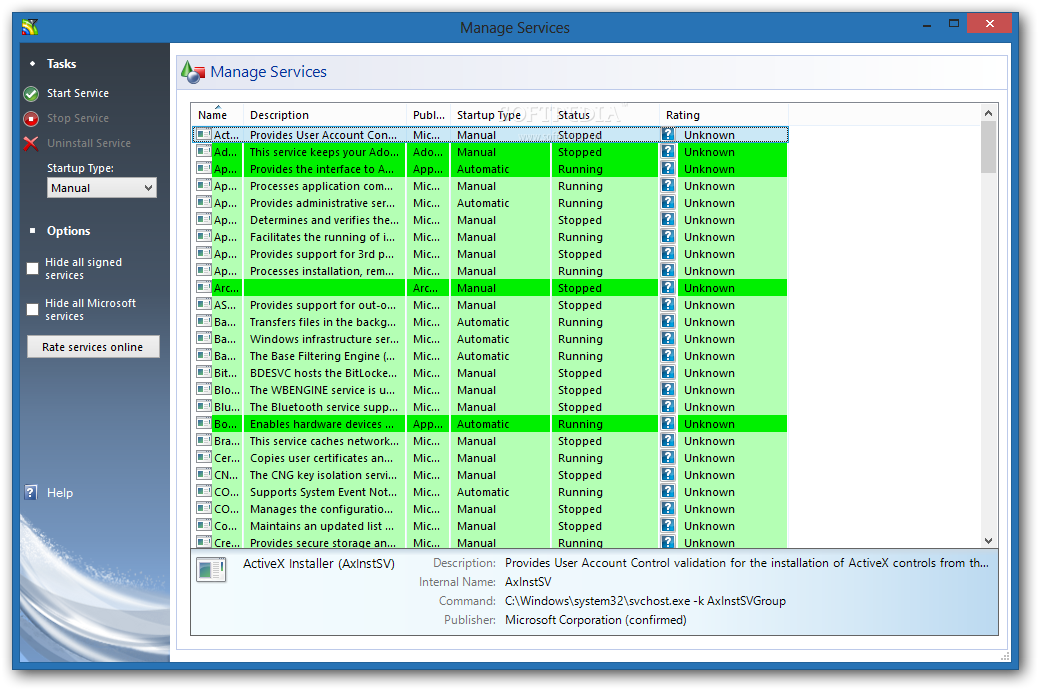1039x690 pixels.
Task: Click the service icon of the Blo... row
Action: tap(204, 390)
